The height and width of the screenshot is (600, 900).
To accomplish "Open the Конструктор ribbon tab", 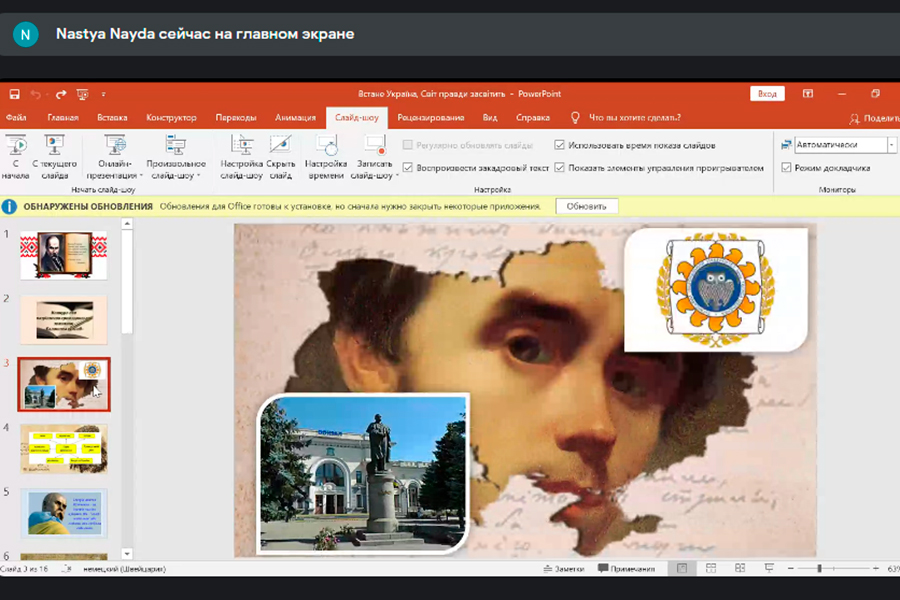I will (171, 118).
